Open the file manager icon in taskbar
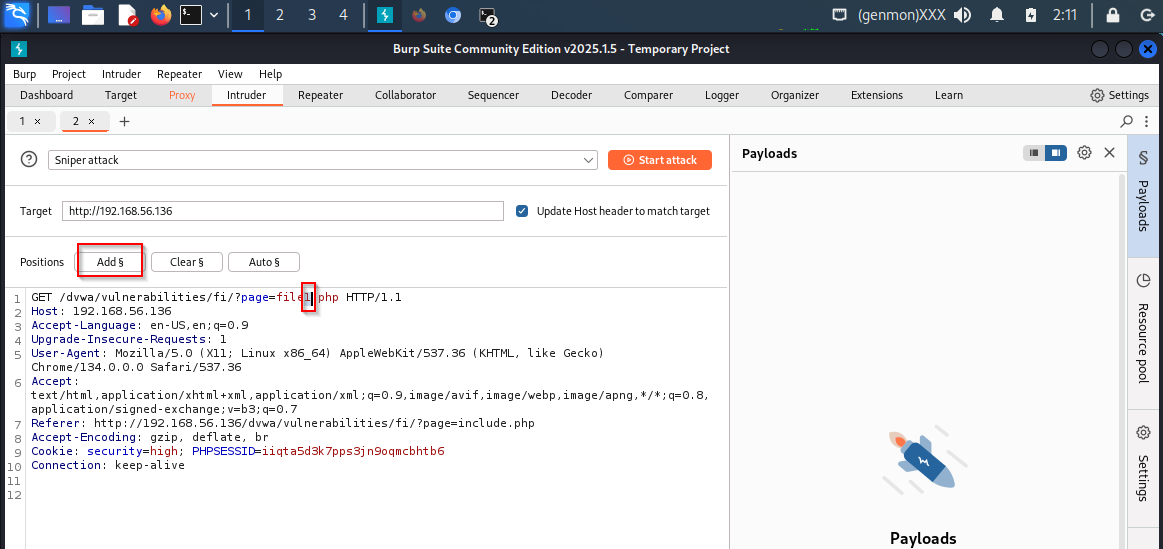The width and height of the screenshot is (1163, 549). pyautogui.click(x=93, y=15)
